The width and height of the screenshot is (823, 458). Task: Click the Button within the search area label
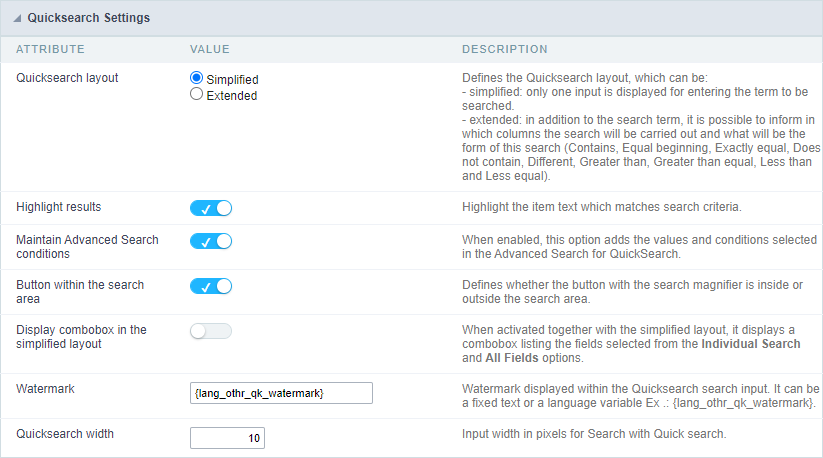[x=80, y=292]
